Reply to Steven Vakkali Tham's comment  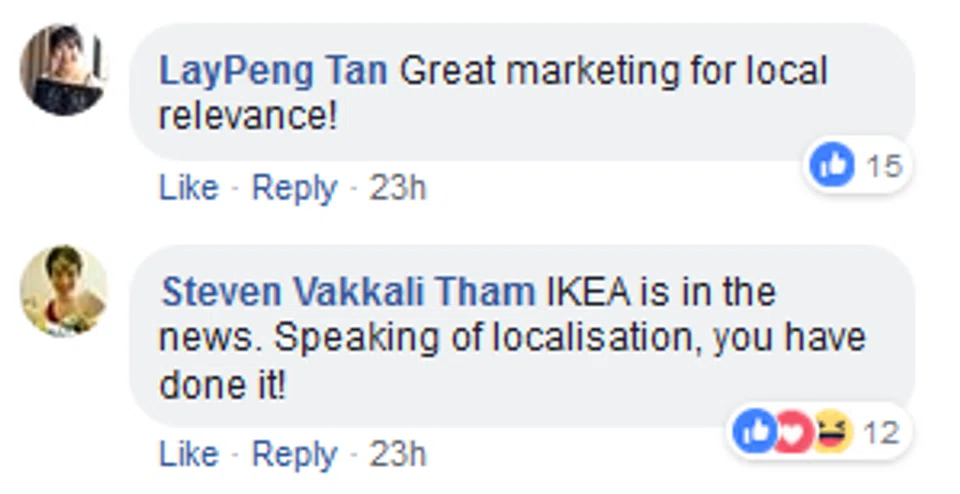293,454
